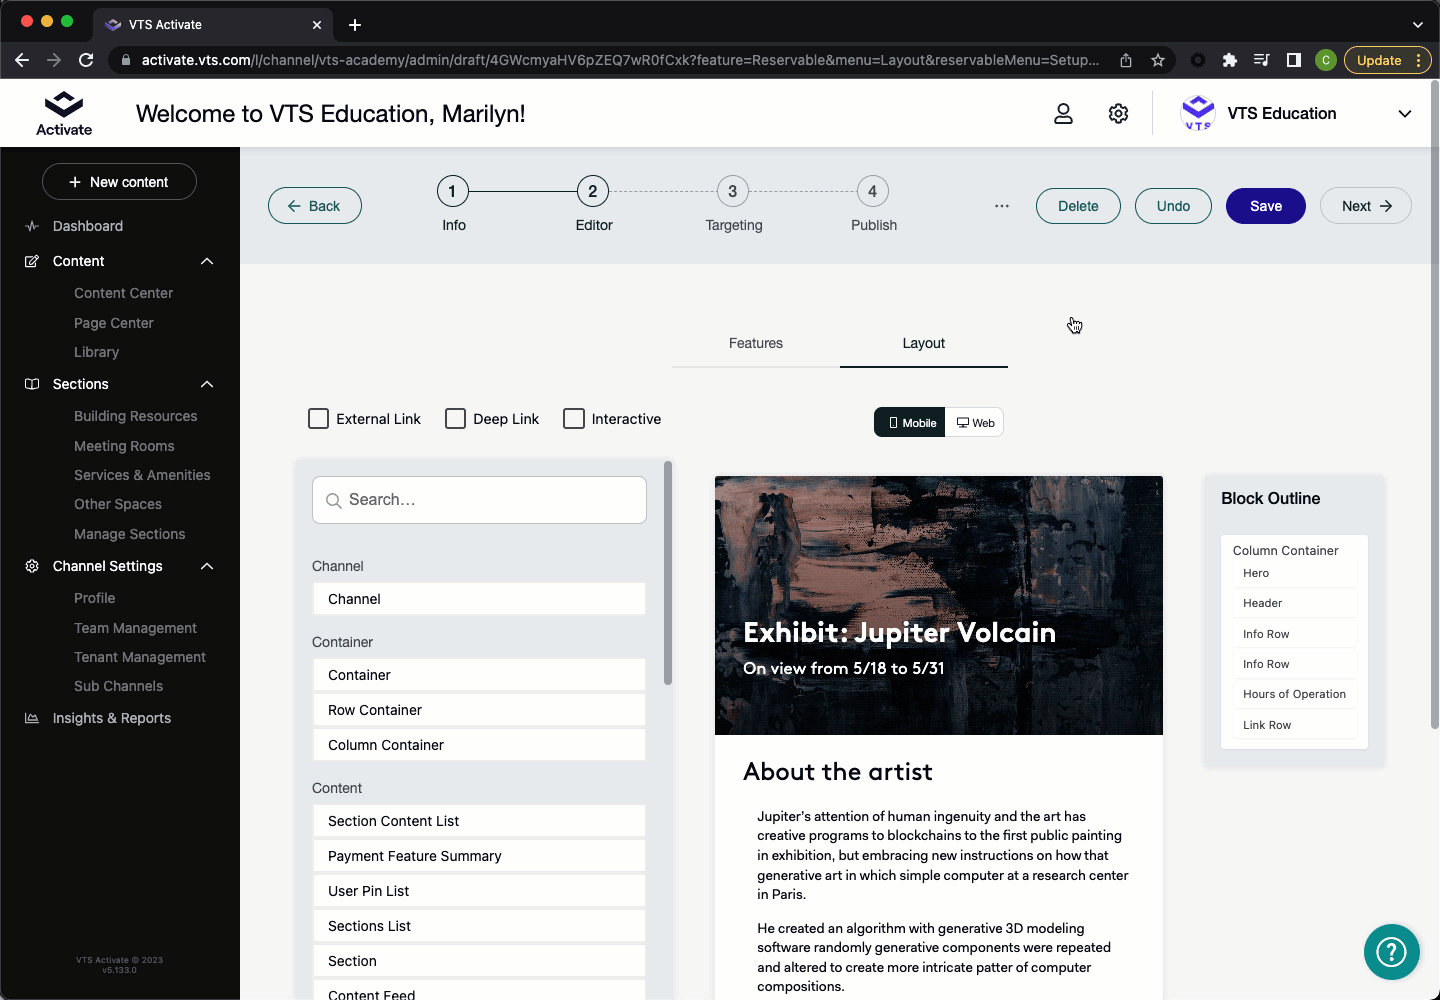Enable the Interactive checkbox

pos(574,418)
